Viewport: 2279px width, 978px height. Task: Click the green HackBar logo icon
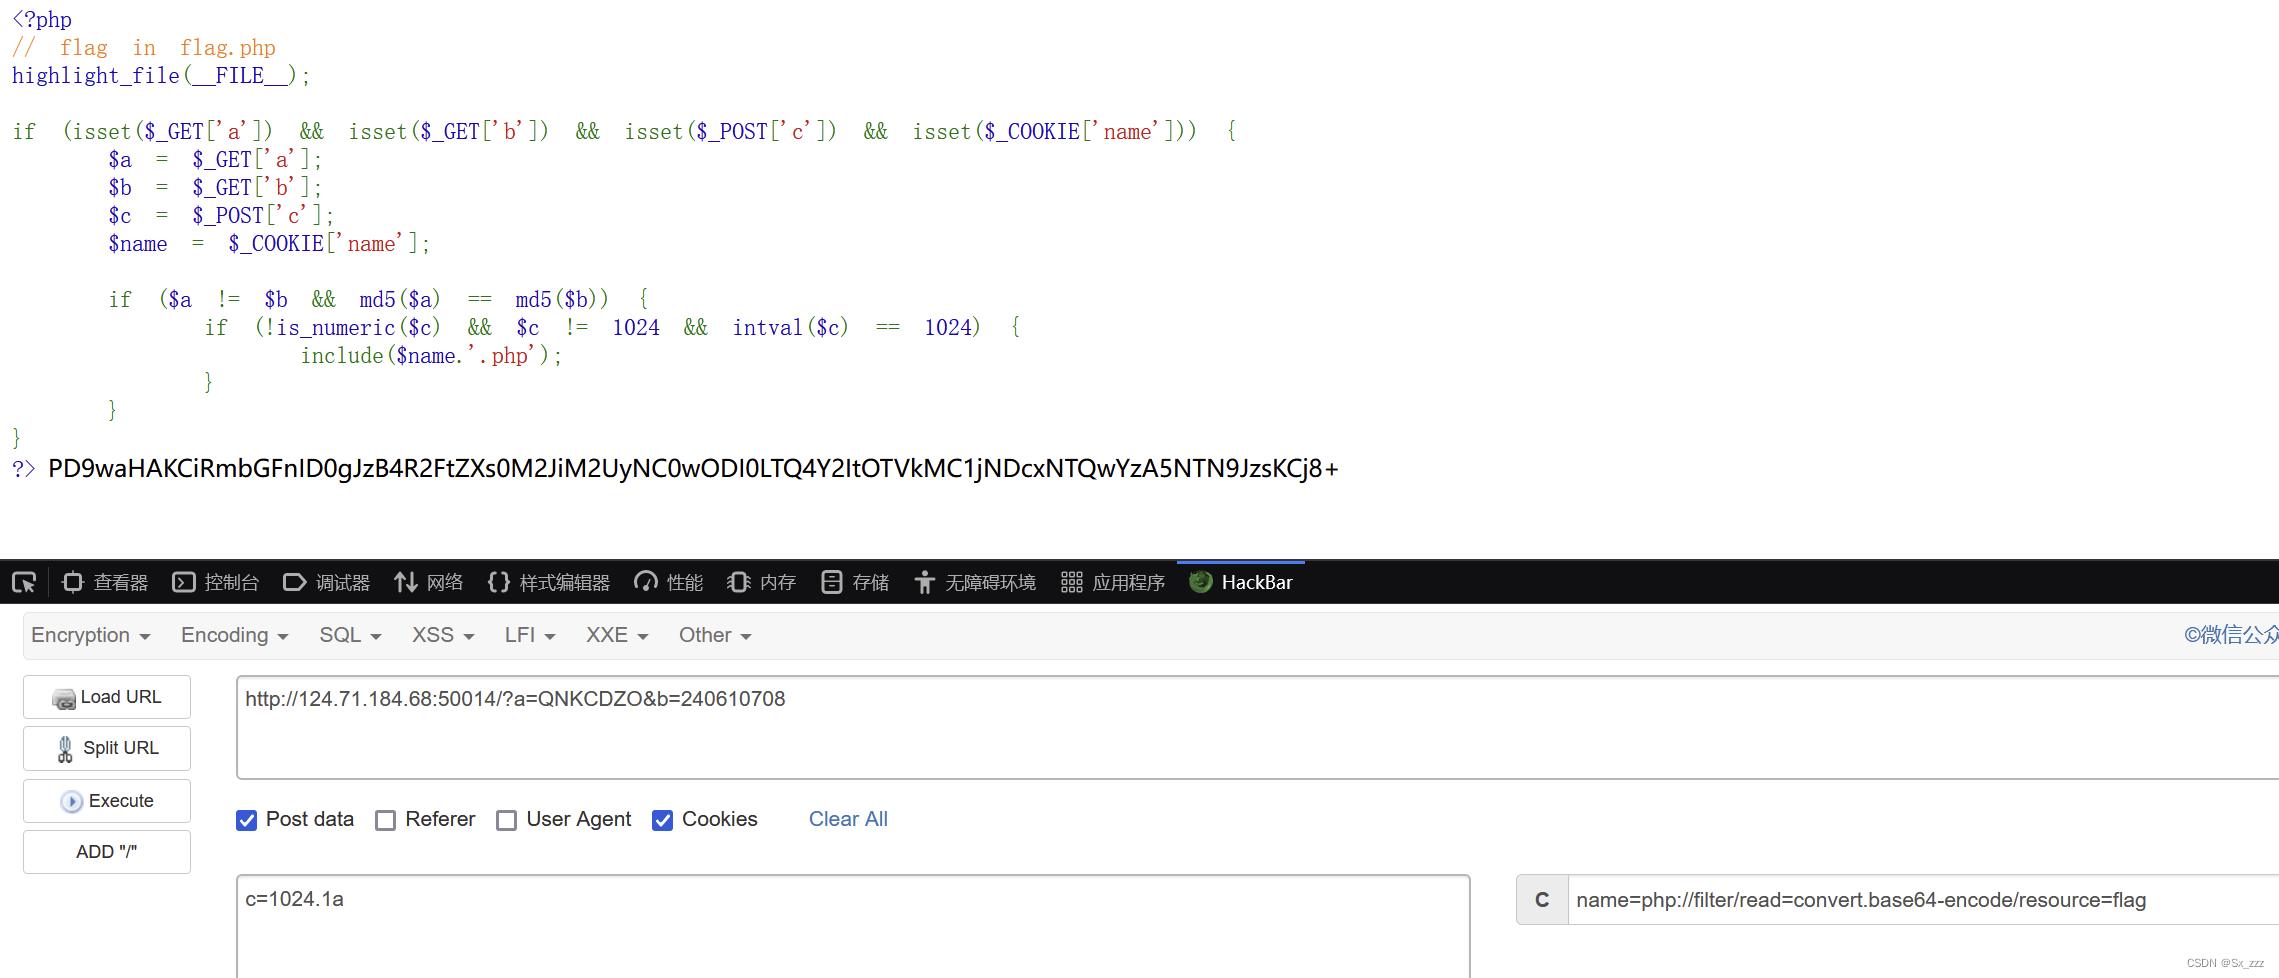tap(1201, 582)
